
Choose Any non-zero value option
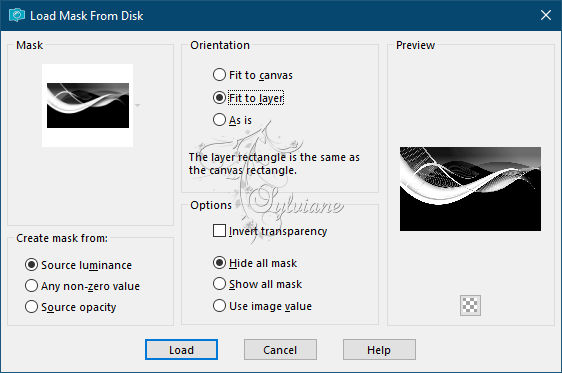coord(82,286)
